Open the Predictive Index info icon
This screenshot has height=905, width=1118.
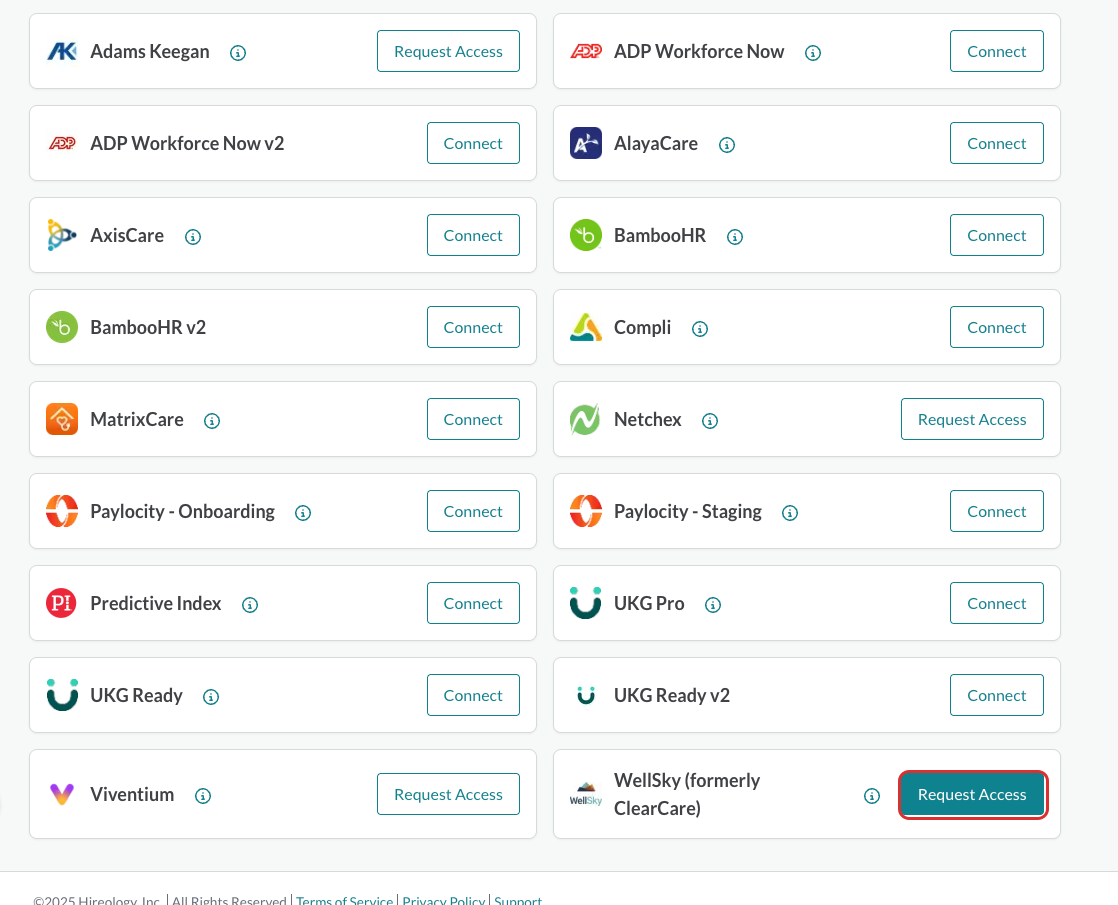tap(250, 605)
